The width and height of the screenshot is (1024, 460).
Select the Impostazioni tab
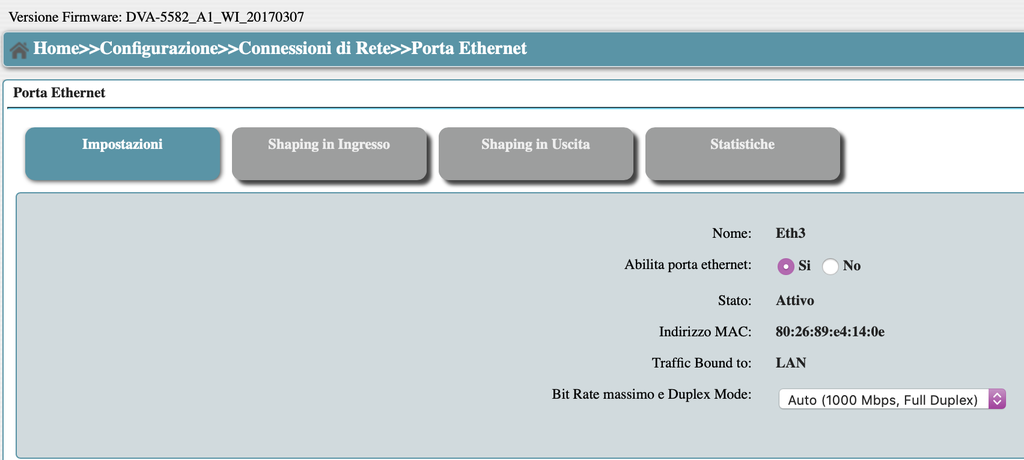[123, 154]
